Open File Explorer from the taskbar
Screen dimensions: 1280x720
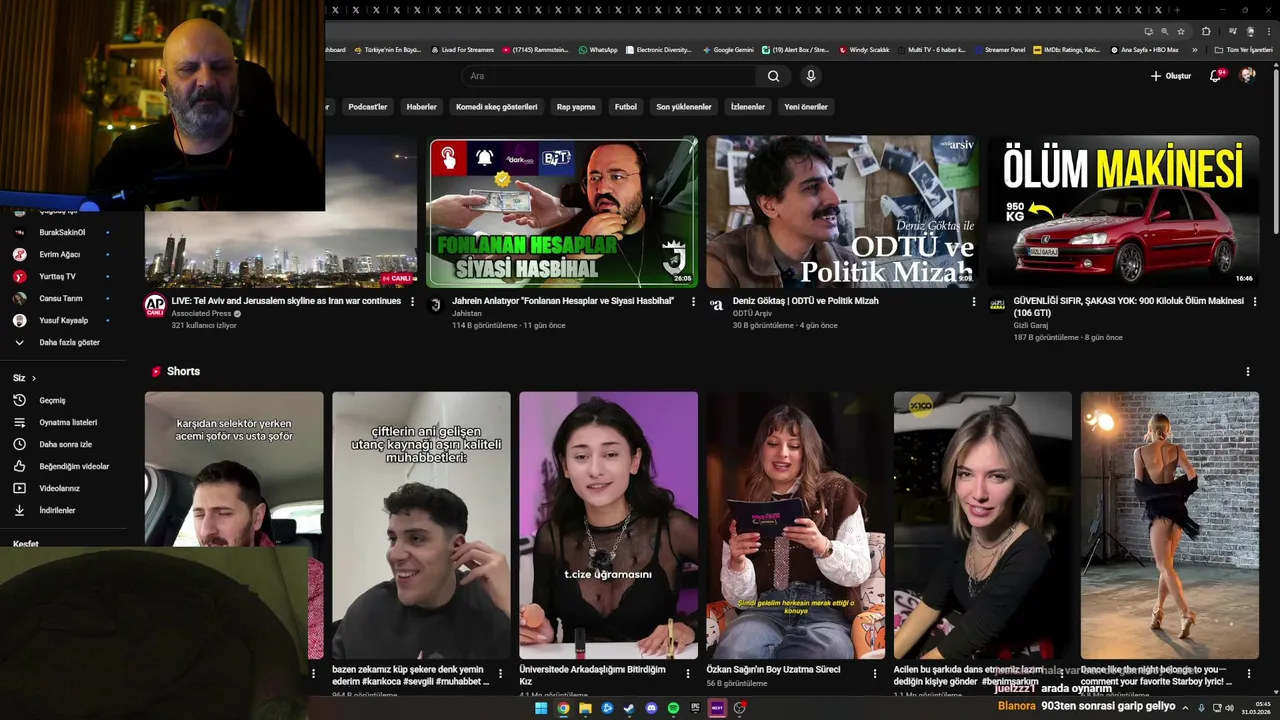(585, 708)
